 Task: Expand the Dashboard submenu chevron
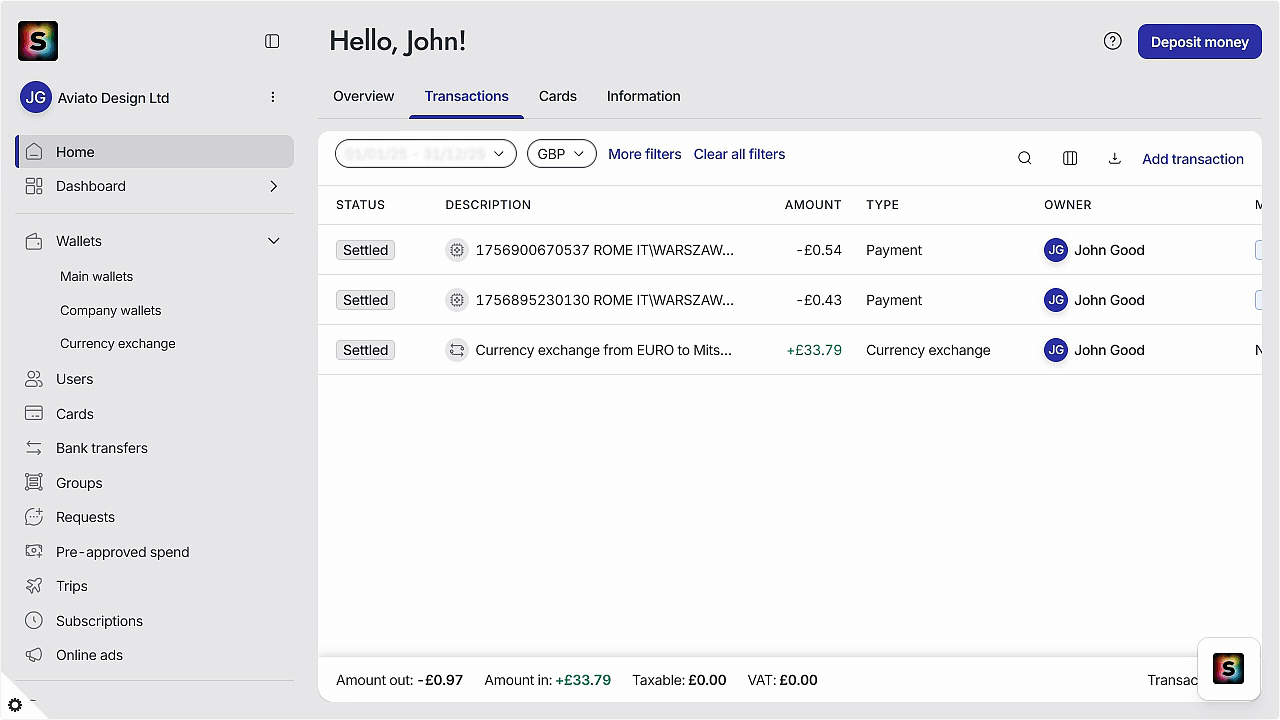[x=273, y=186]
